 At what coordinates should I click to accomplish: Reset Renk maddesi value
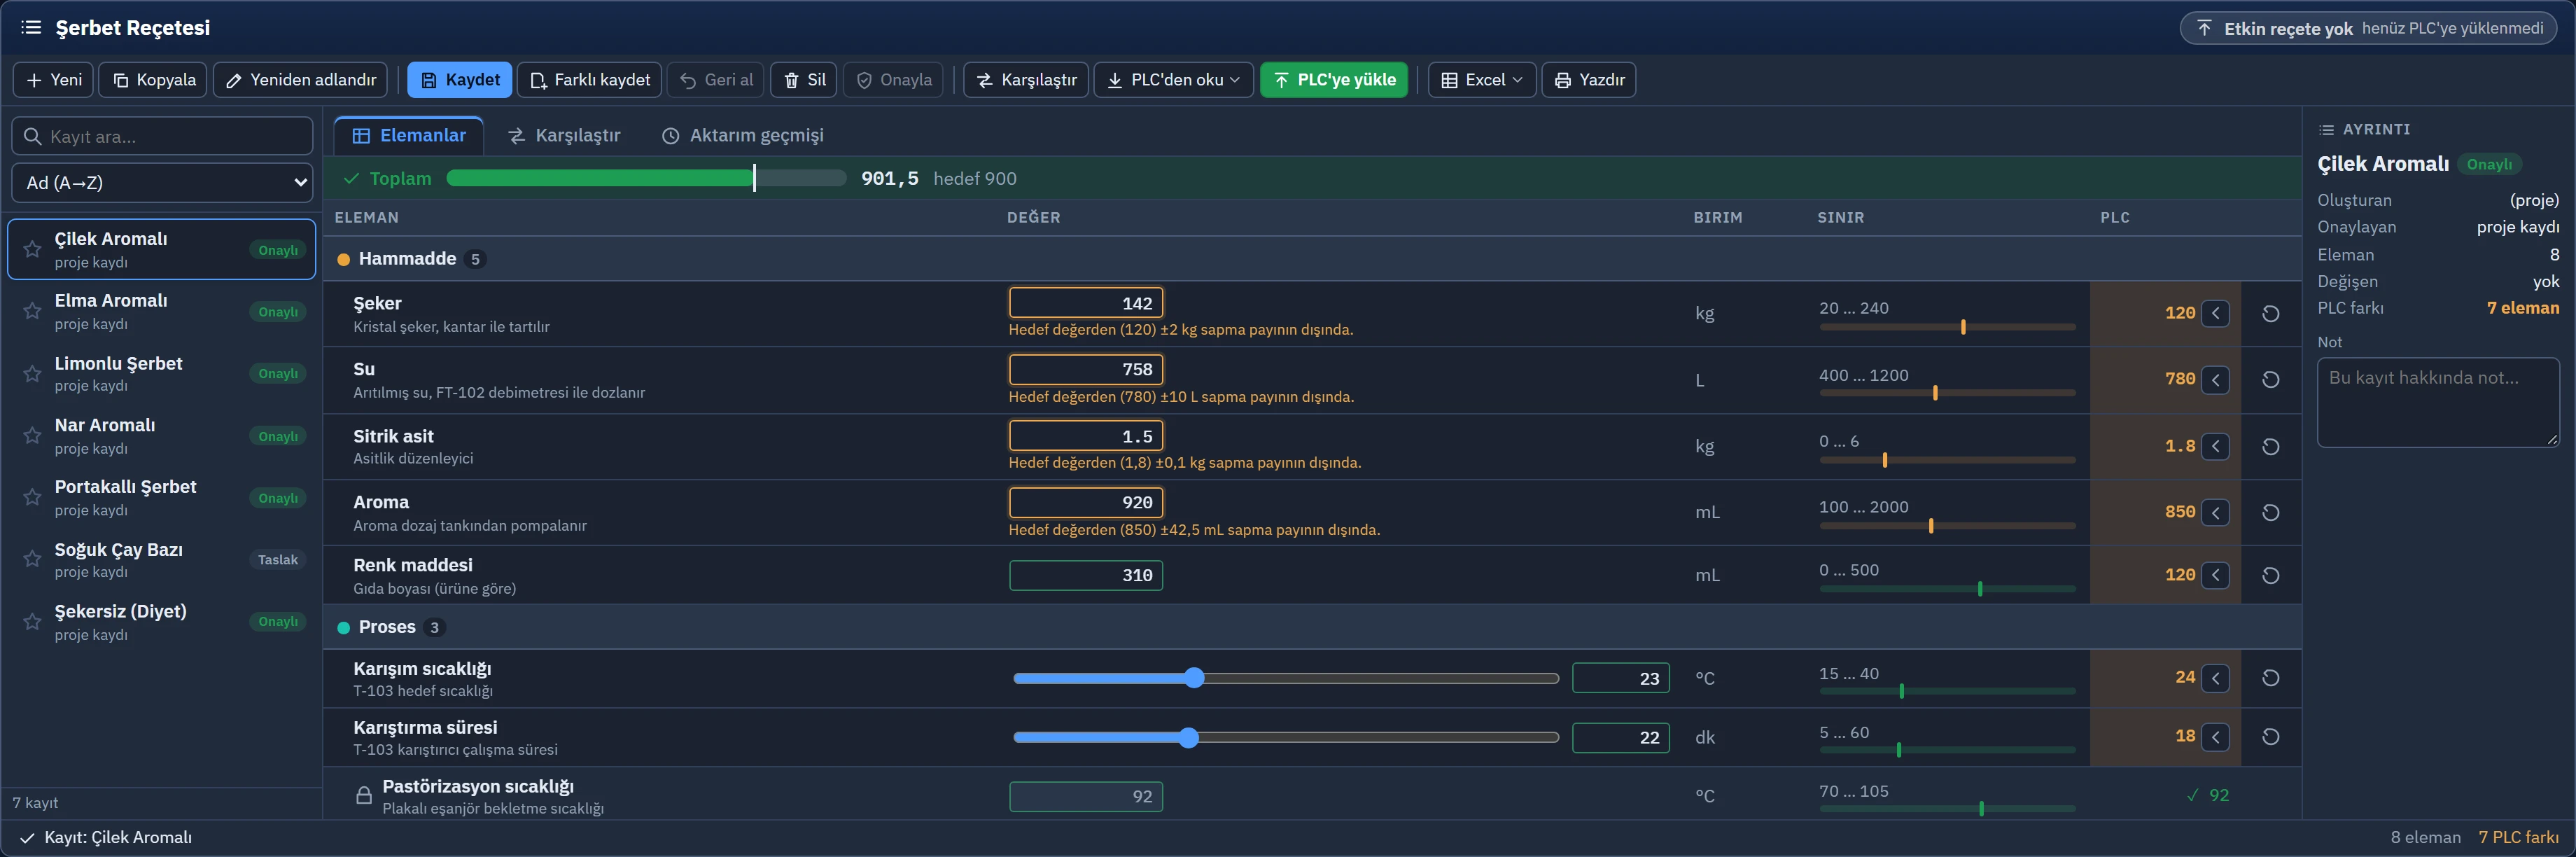(x=2270, y=575)
